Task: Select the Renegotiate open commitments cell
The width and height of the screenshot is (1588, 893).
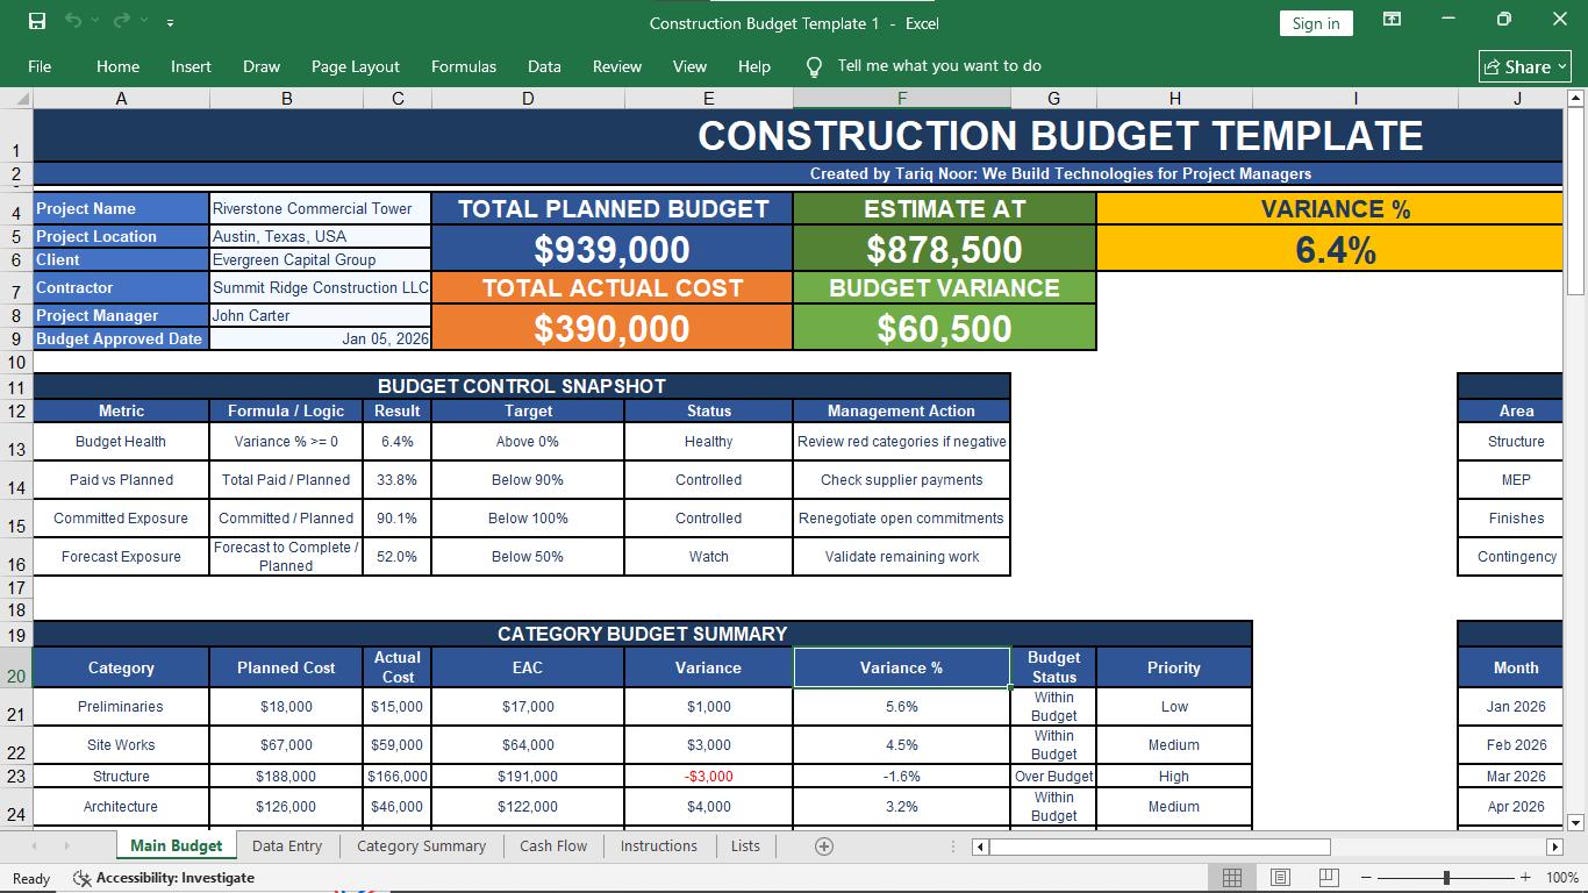Action: coord(901,518)
